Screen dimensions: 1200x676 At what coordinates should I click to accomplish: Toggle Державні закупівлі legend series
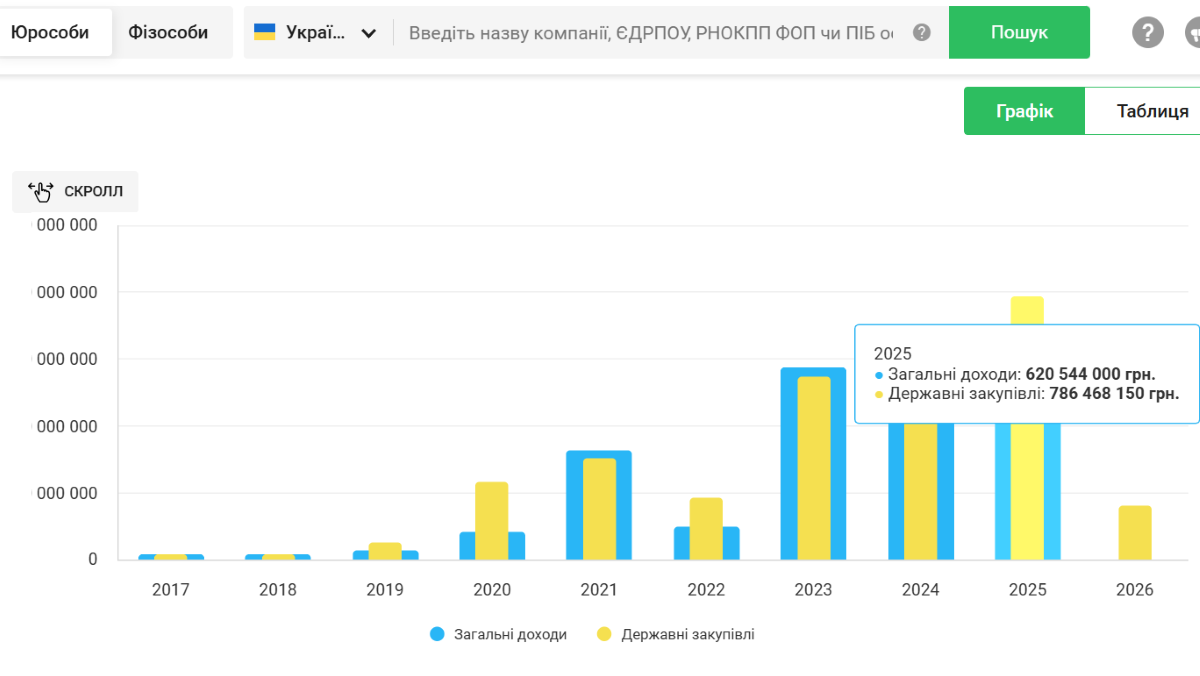[676, 634]
